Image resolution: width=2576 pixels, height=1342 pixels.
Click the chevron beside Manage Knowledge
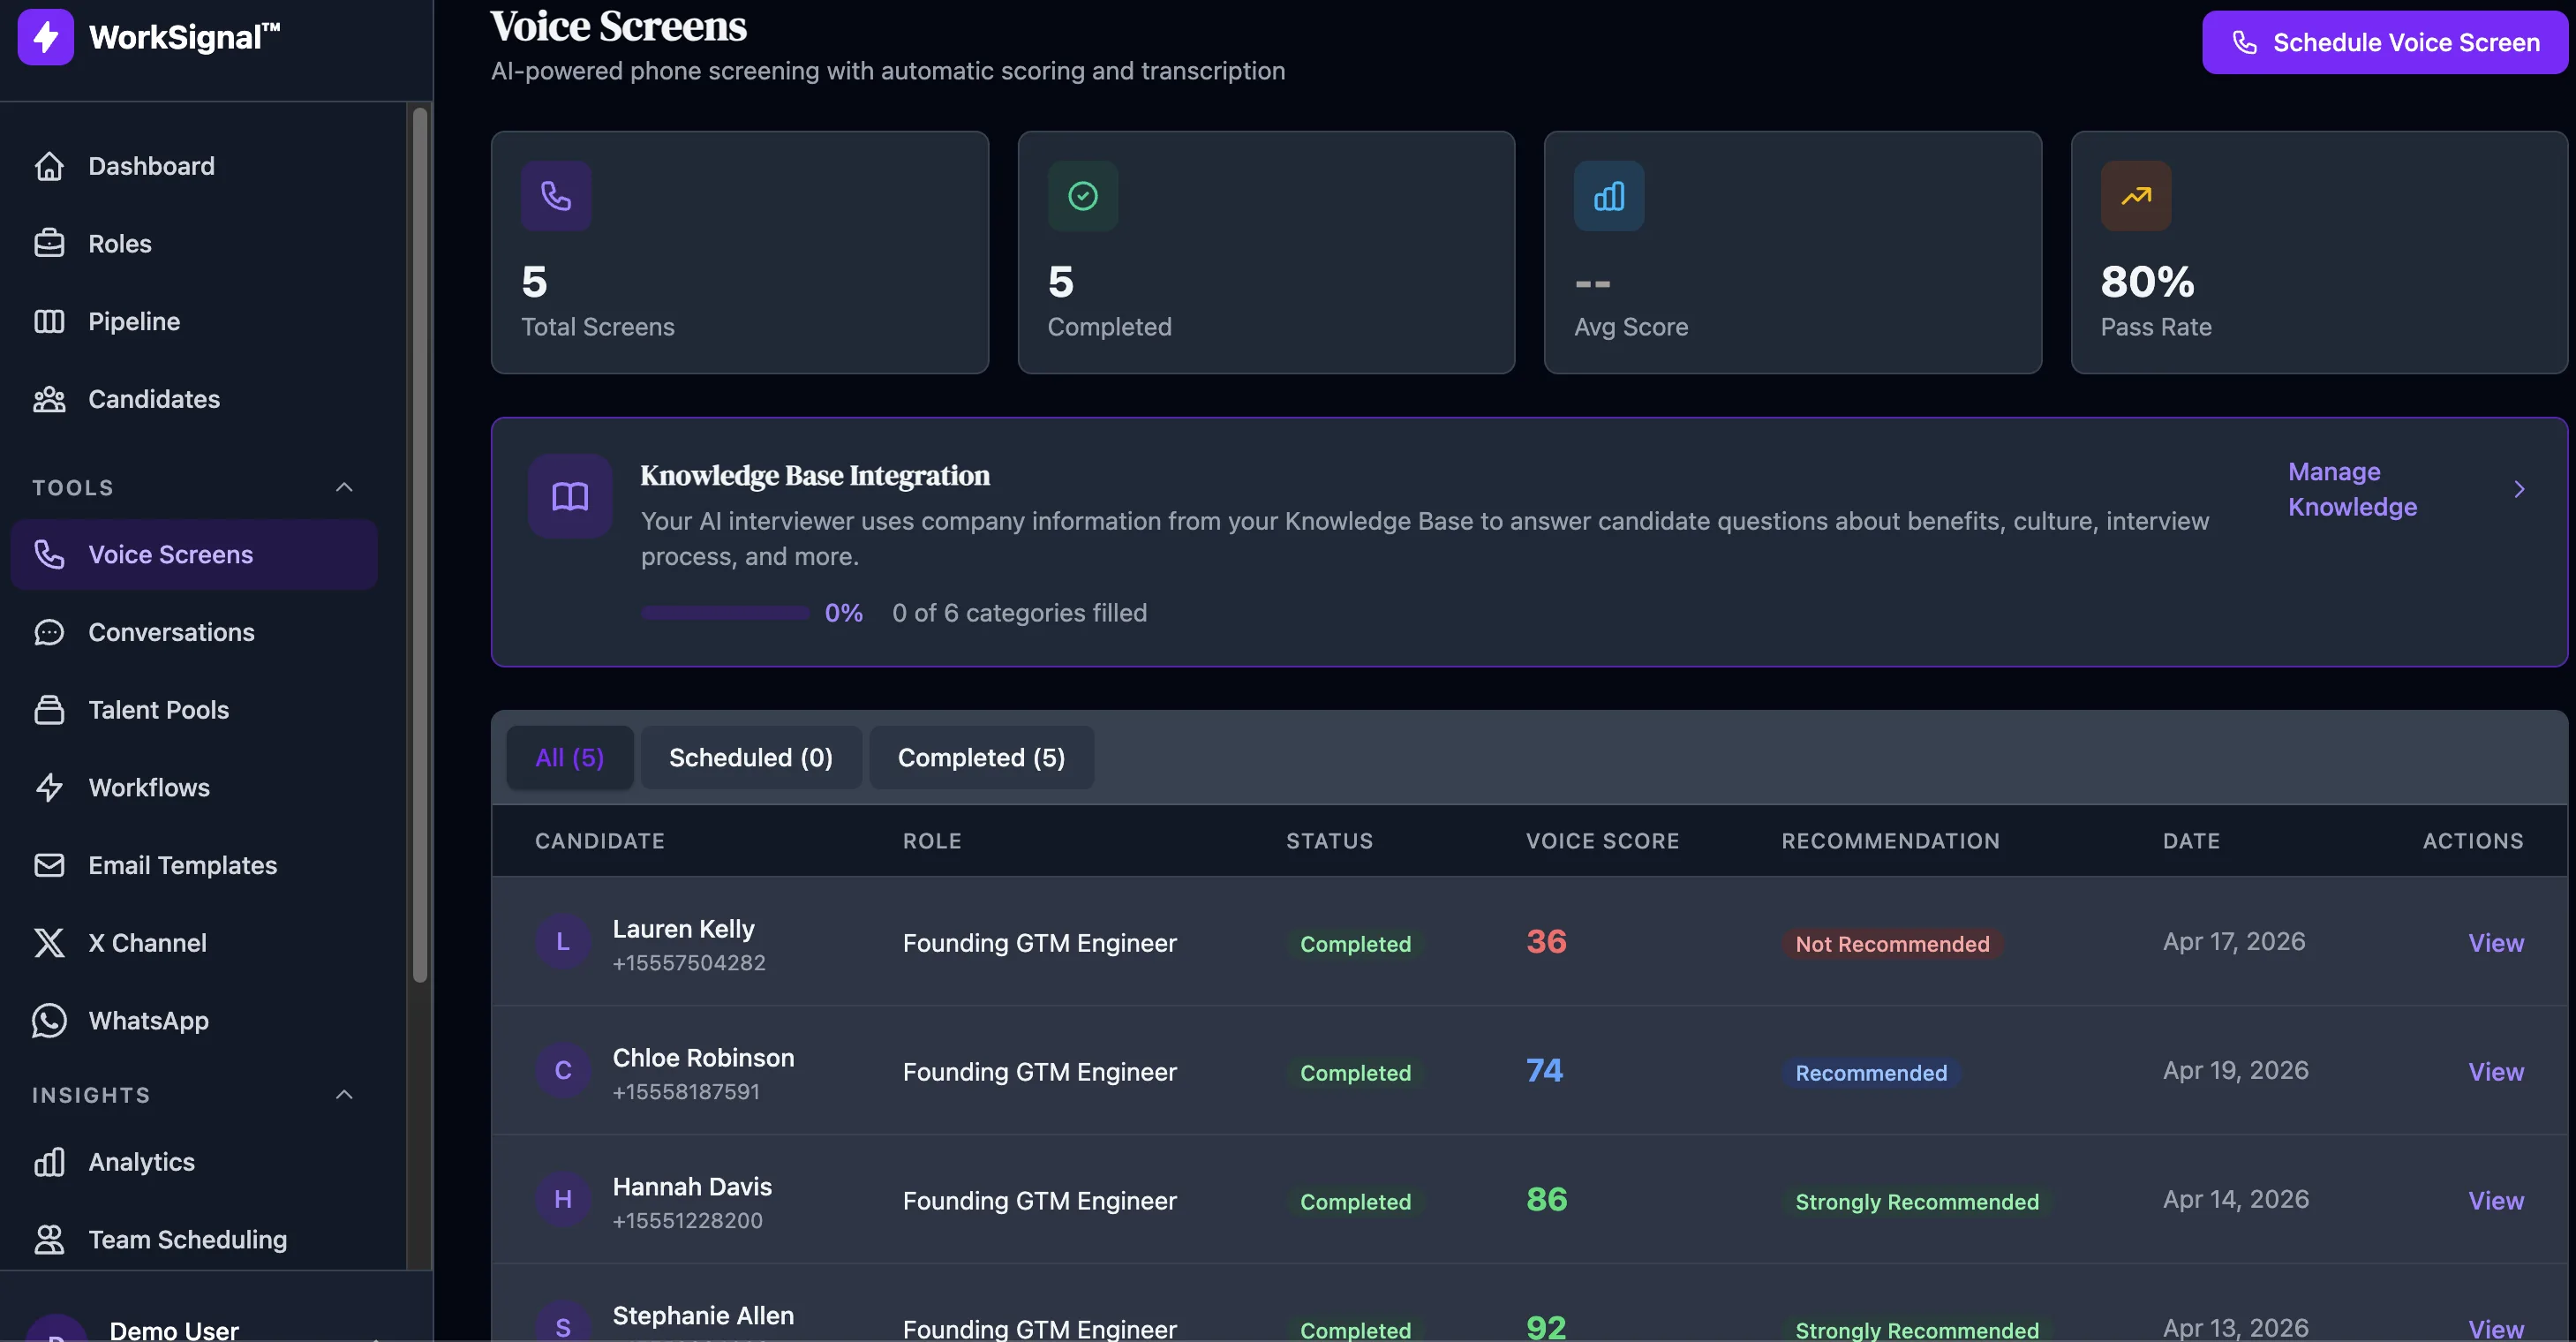[2519, 489]
